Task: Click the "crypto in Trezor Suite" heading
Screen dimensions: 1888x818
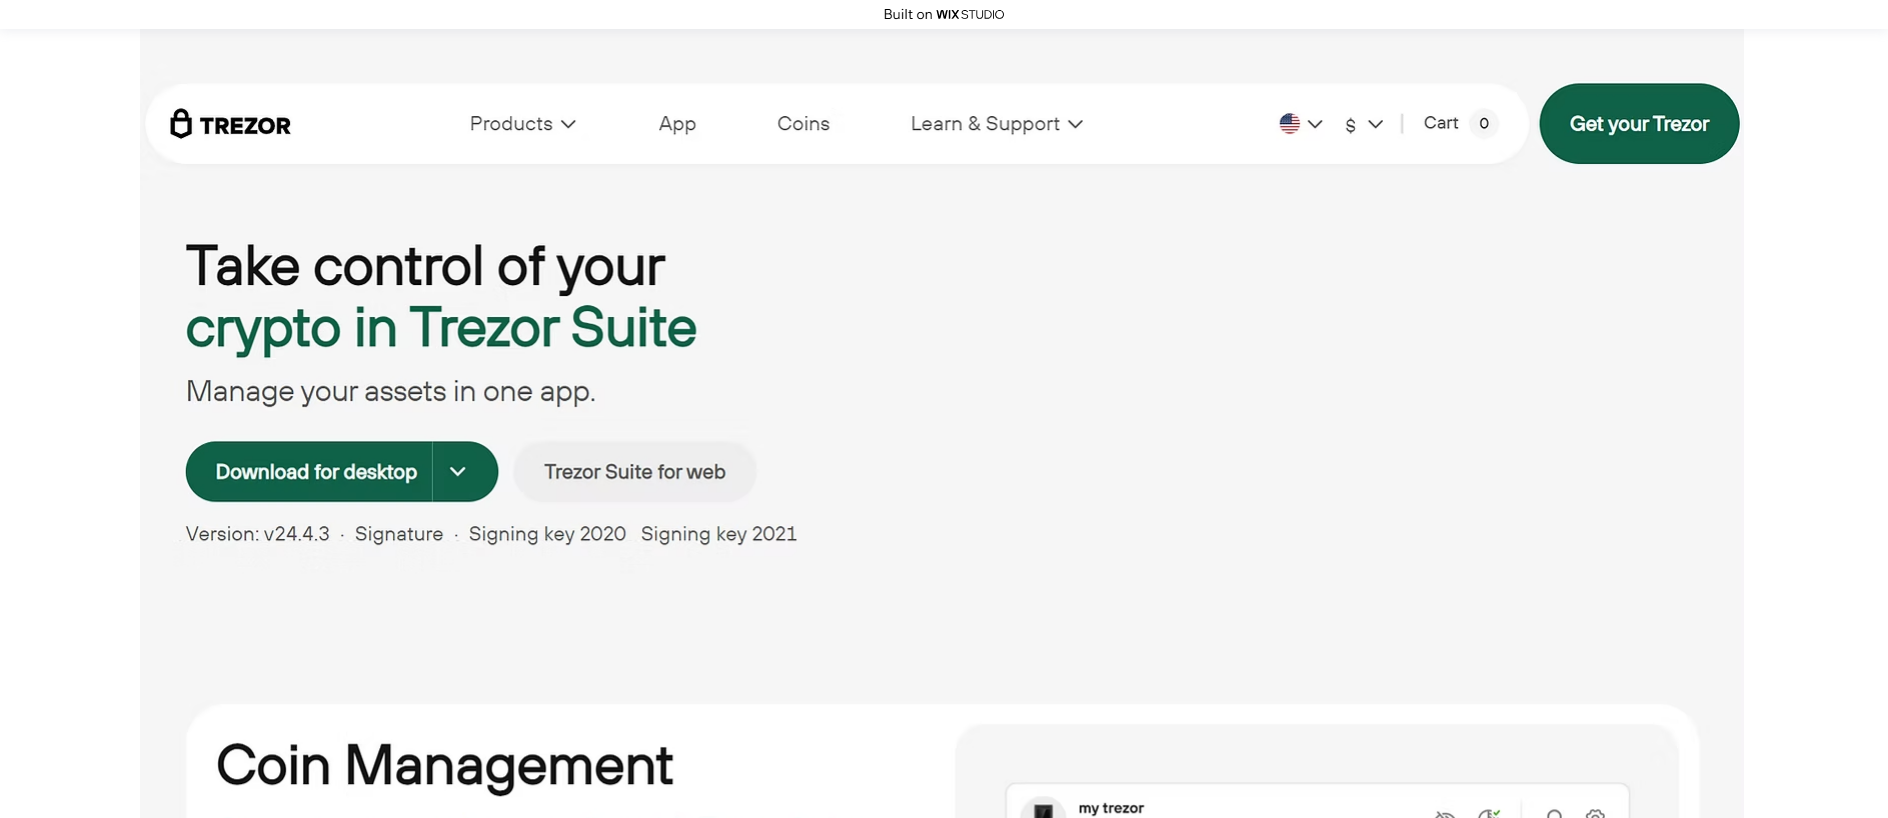Action: point(441,328)
